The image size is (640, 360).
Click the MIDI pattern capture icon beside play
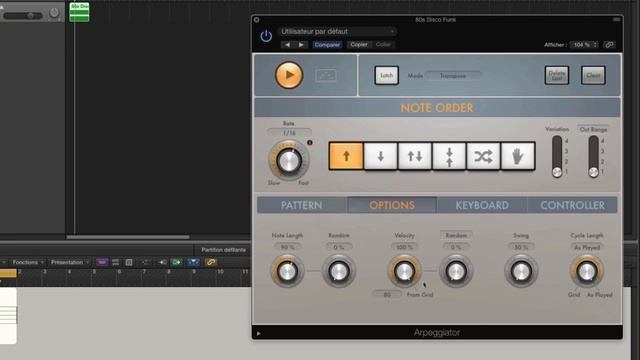(326, 75)
